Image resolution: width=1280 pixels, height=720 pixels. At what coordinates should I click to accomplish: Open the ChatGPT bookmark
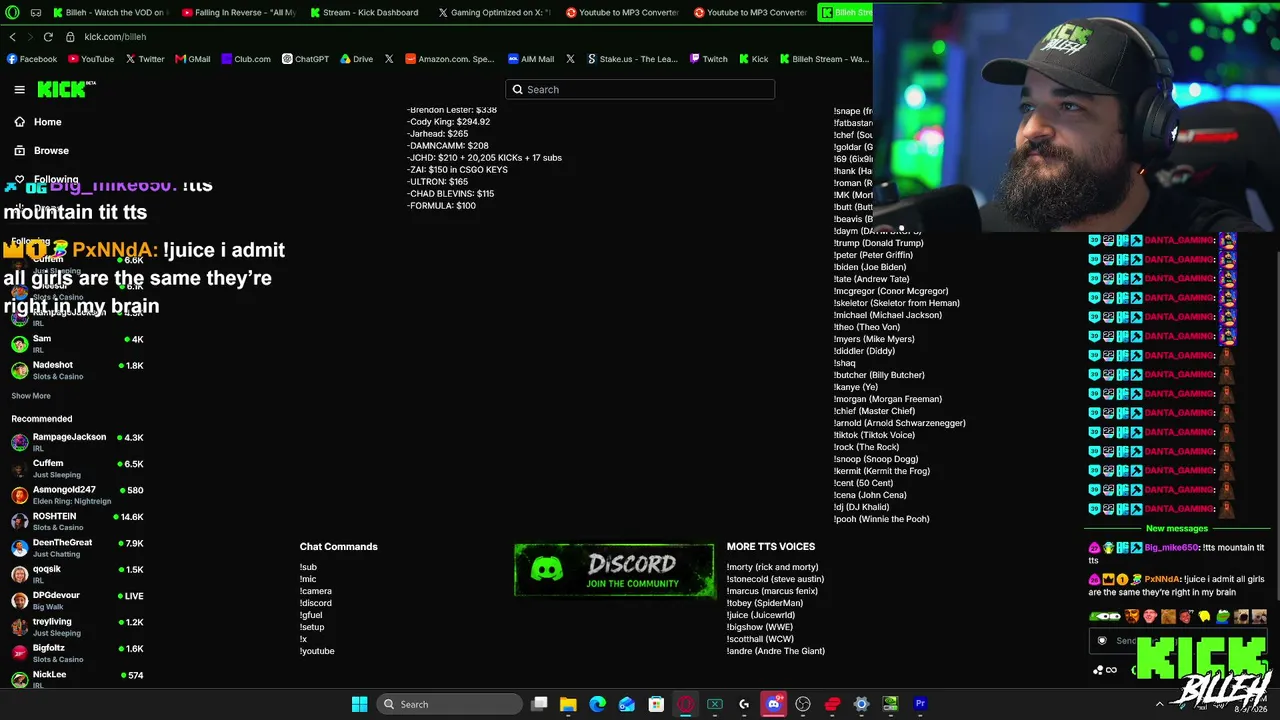point(305,59)
